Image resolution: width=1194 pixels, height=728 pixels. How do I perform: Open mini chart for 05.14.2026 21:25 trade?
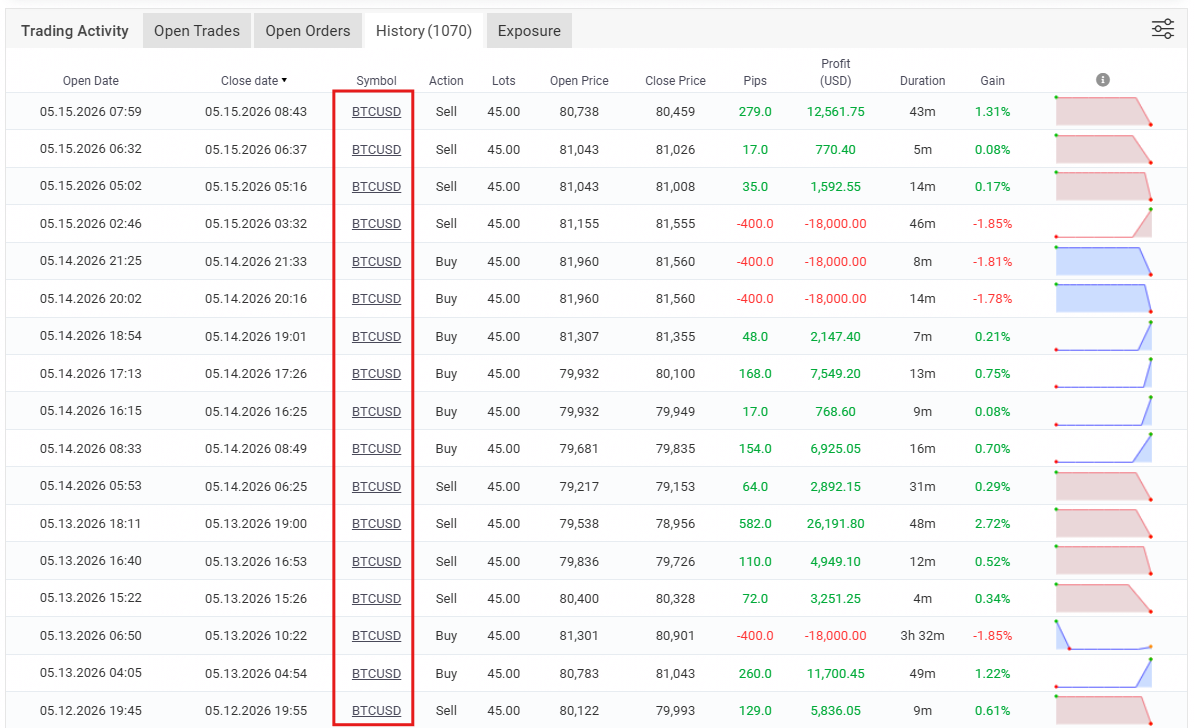coord(1103,260)
